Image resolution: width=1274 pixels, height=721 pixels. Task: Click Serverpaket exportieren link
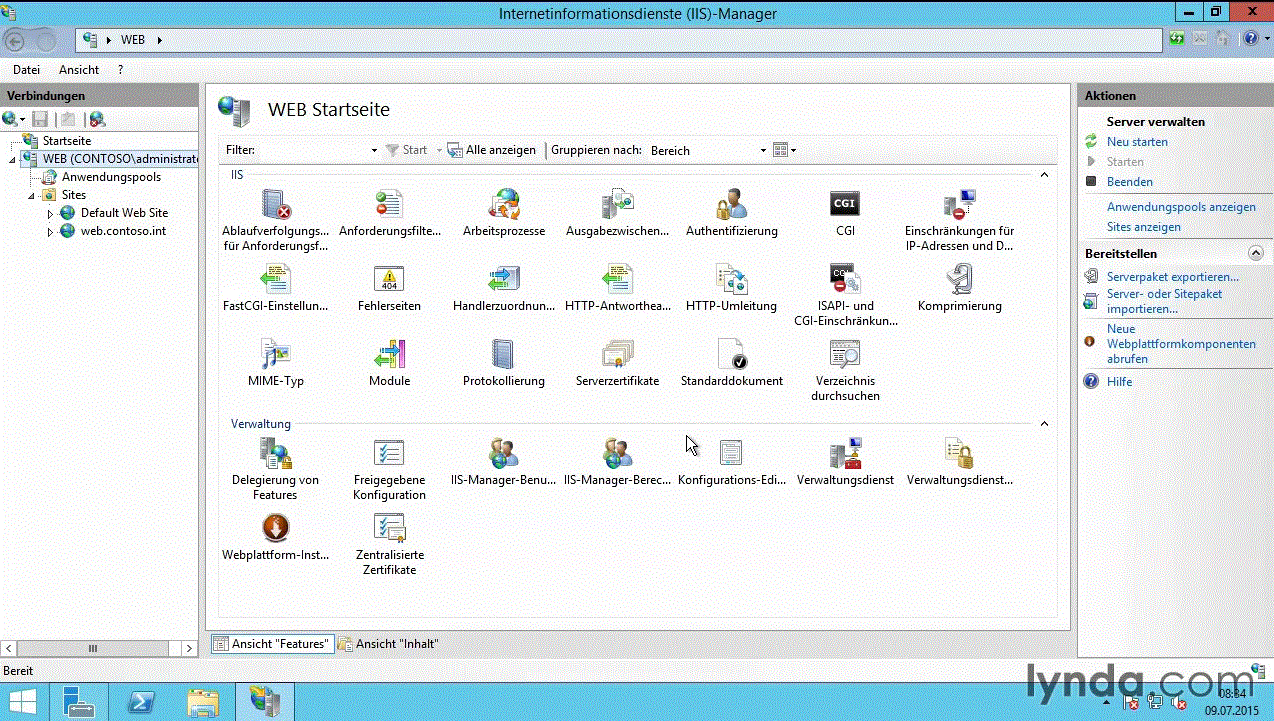pos(1172,277)
